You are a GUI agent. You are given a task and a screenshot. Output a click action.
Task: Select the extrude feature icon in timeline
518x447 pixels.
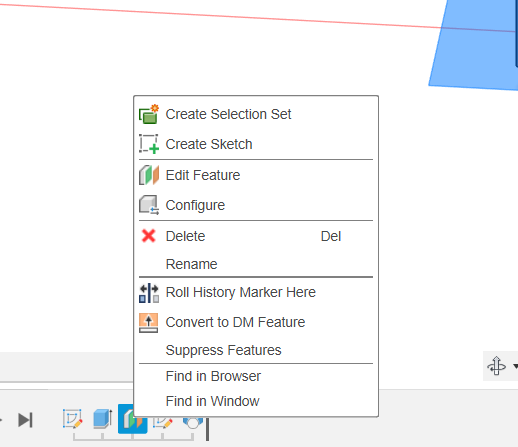(x=102, y=419)
